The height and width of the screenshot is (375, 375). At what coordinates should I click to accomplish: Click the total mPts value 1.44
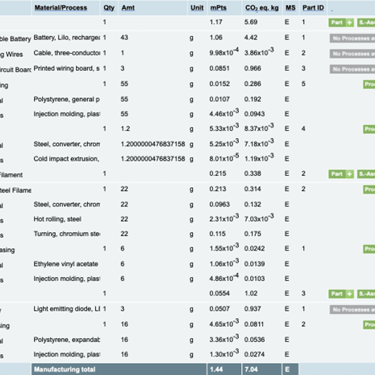pyautogui.click(x=216, y=369)
